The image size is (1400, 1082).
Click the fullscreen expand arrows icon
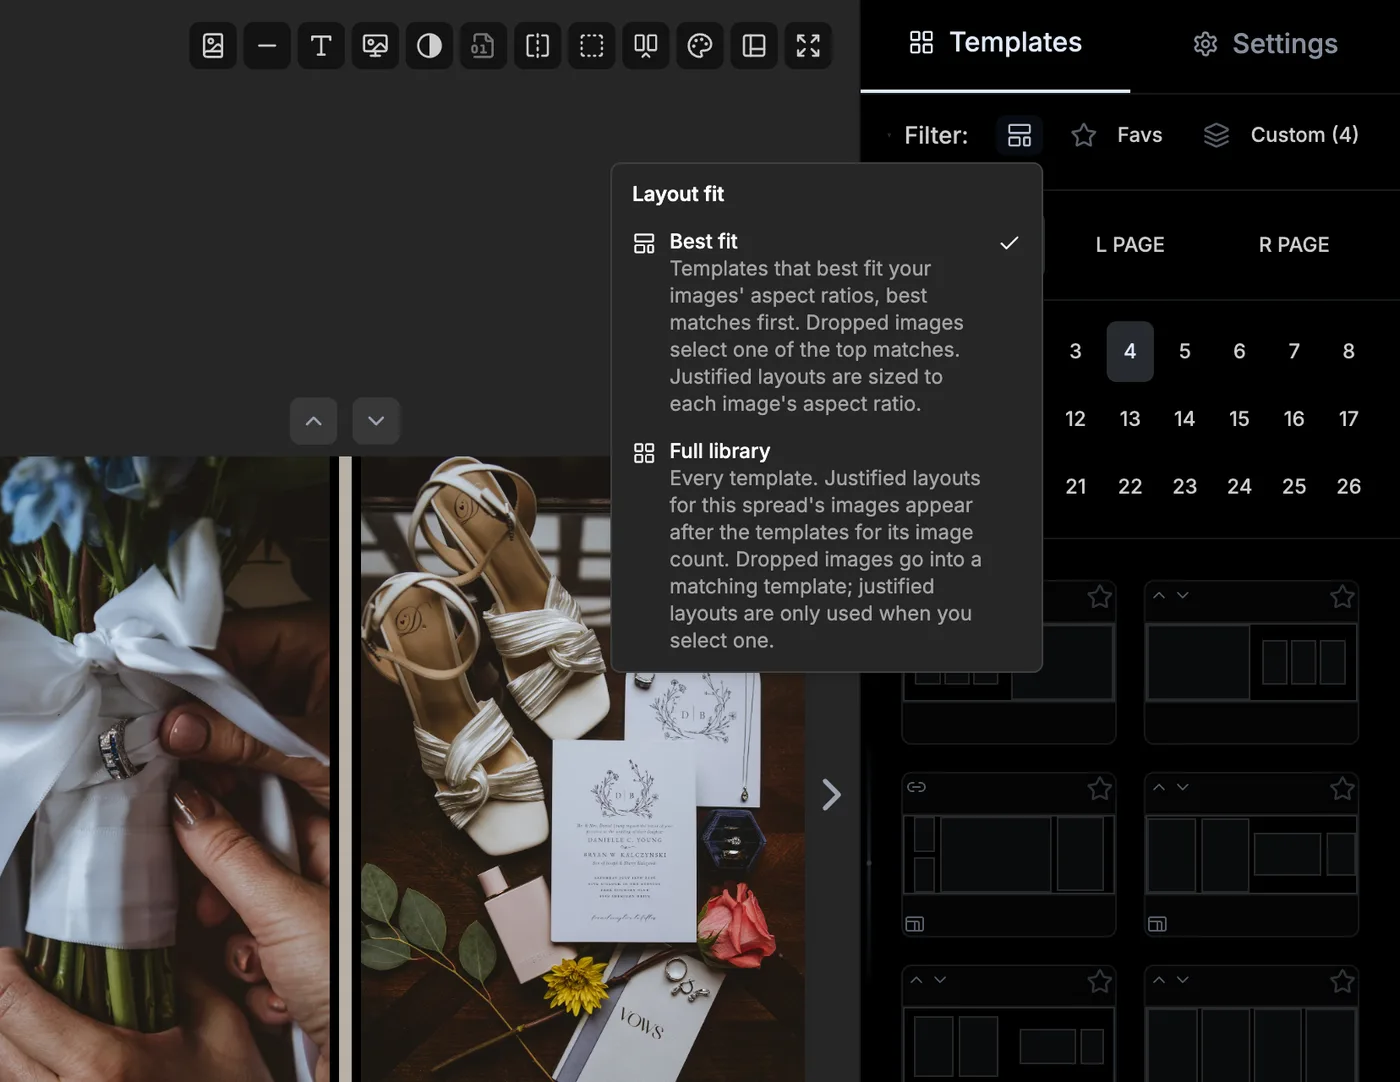coord(808,45)
